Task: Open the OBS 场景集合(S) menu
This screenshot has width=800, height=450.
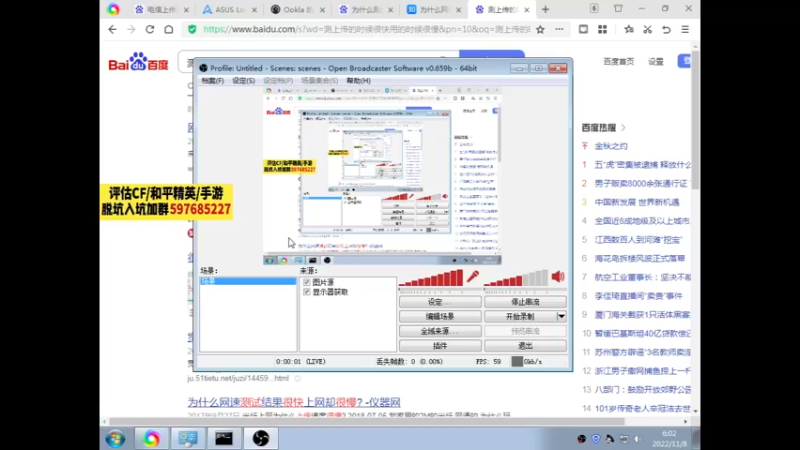Action: (319, 81)
